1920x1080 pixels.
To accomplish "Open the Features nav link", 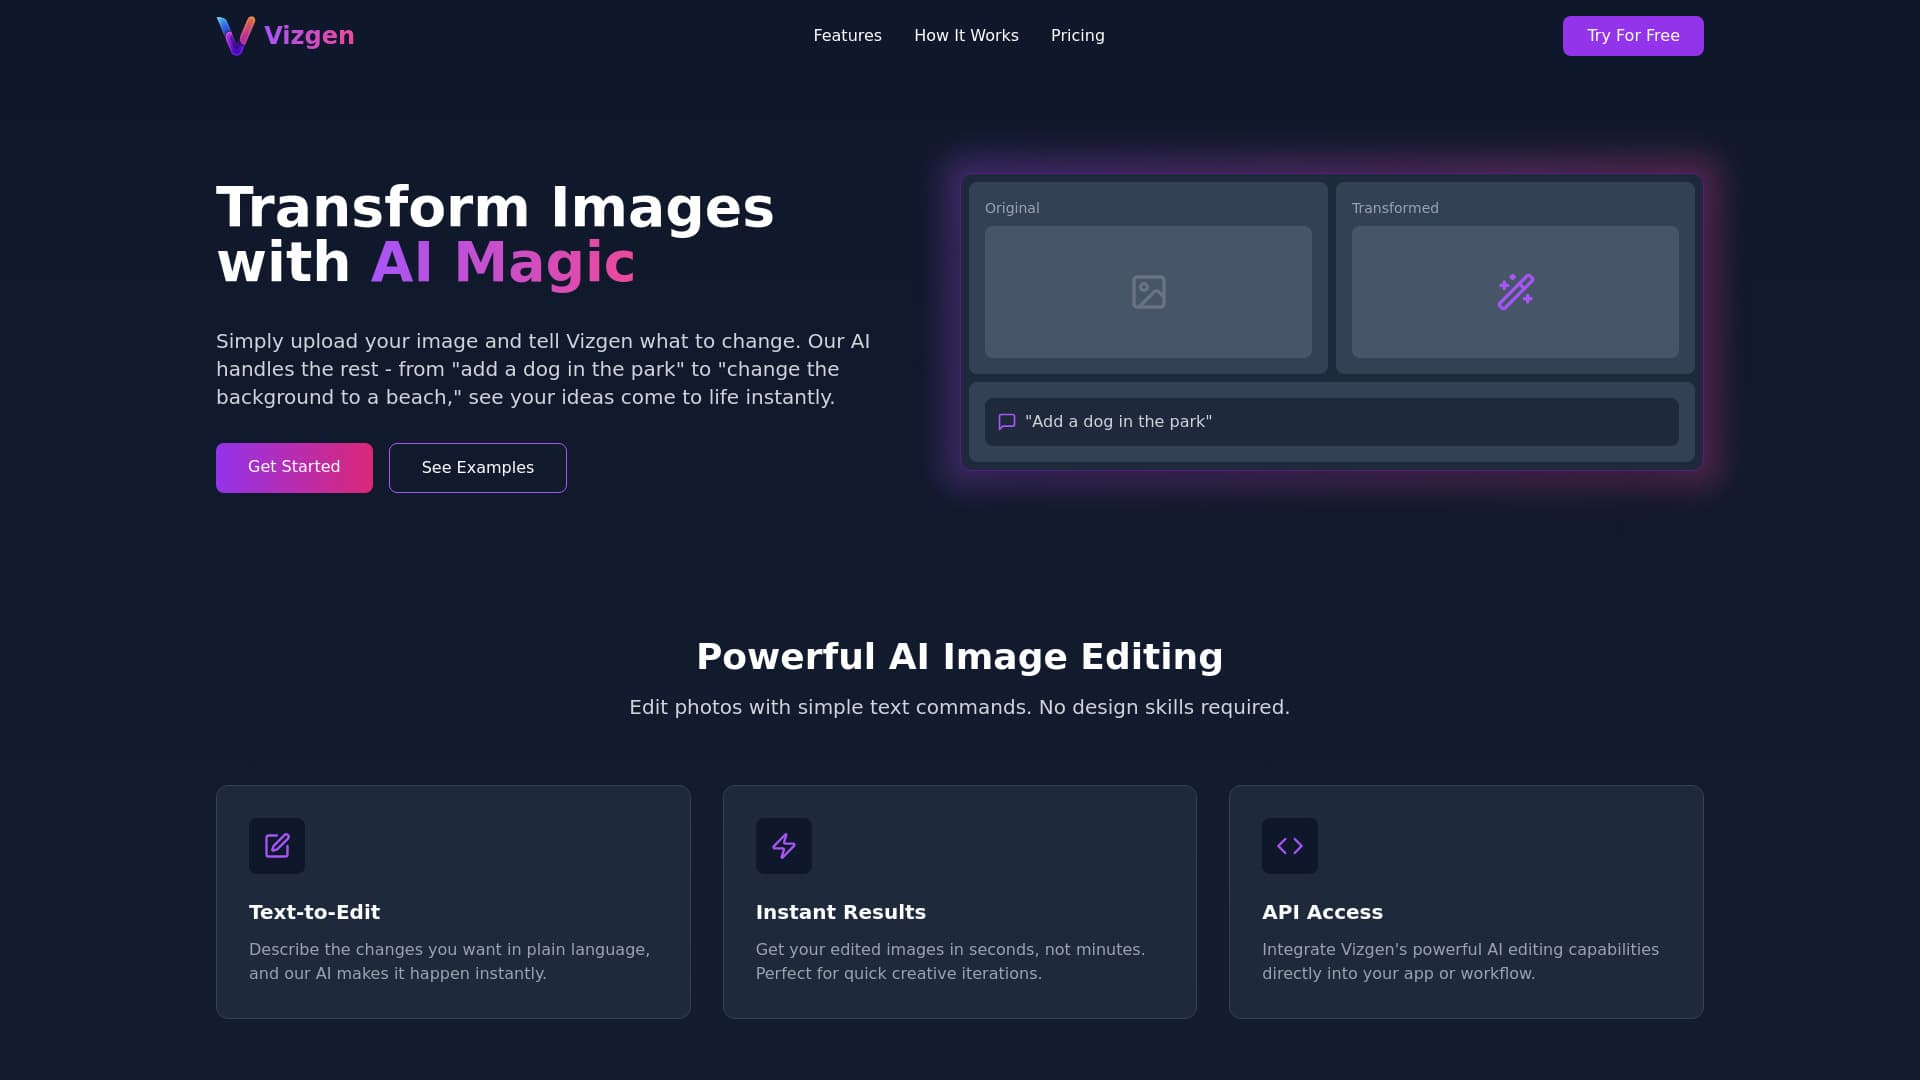I will pos(847,36).
